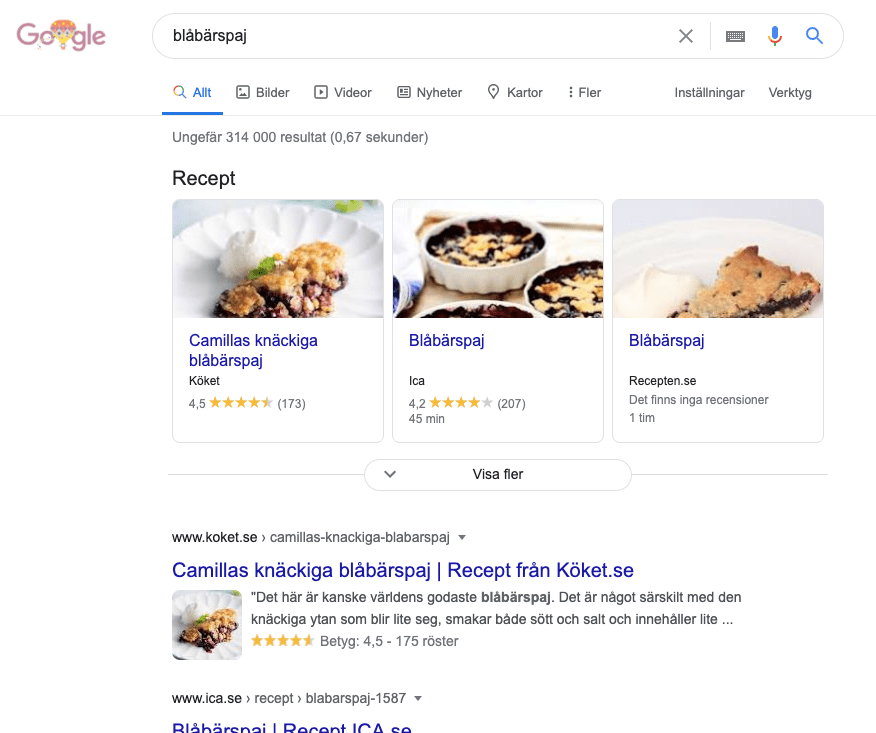Open the Ica Blåbärspaj recipe card image
Image resolution: width=876 pixels, height=733 pixels.
tap(498, 259)
